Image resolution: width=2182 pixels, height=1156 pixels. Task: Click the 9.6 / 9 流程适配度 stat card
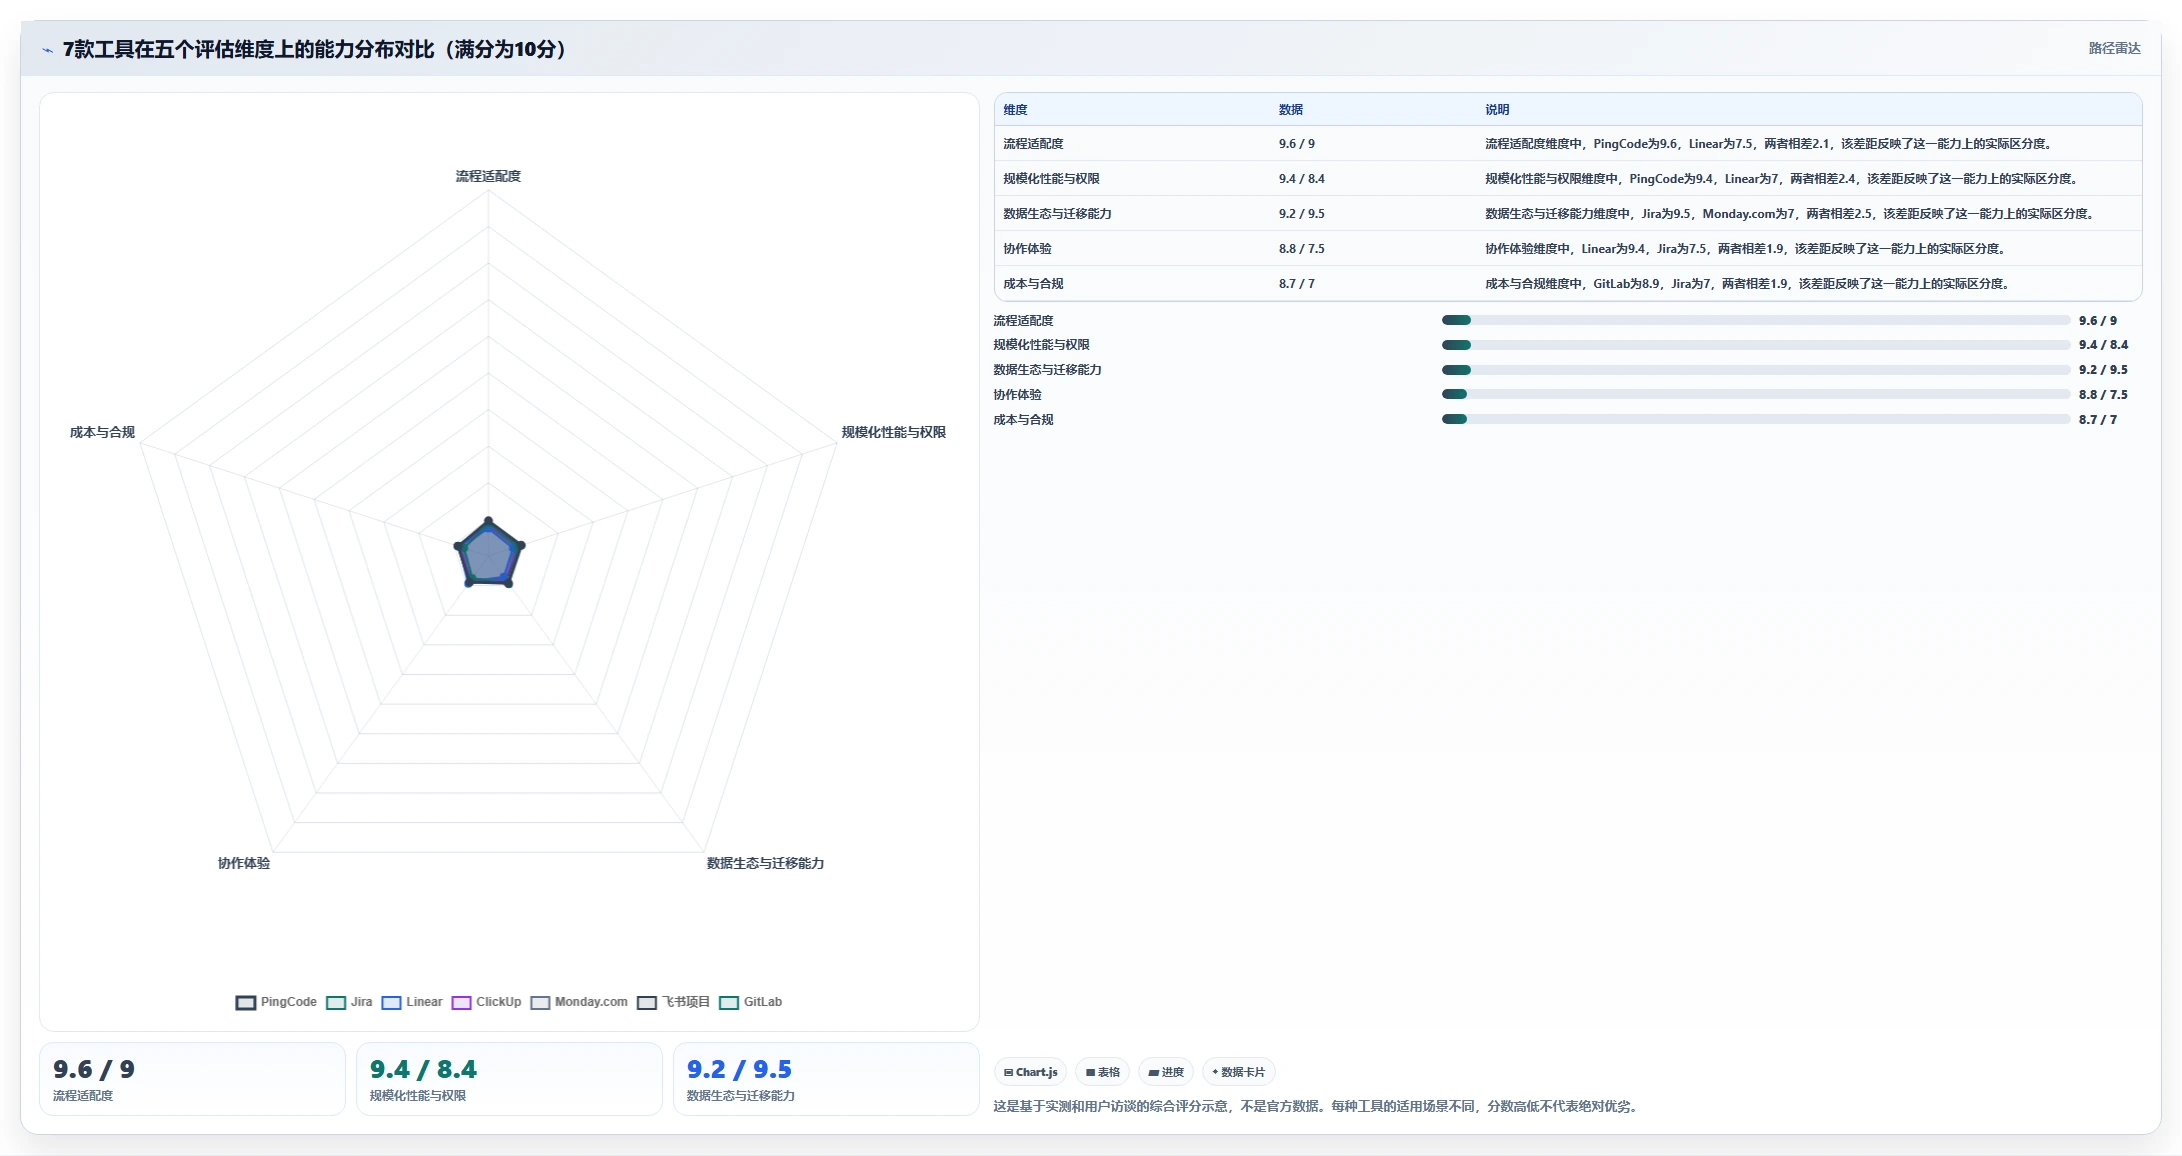pyautogui.click(x=192, y=1079)
